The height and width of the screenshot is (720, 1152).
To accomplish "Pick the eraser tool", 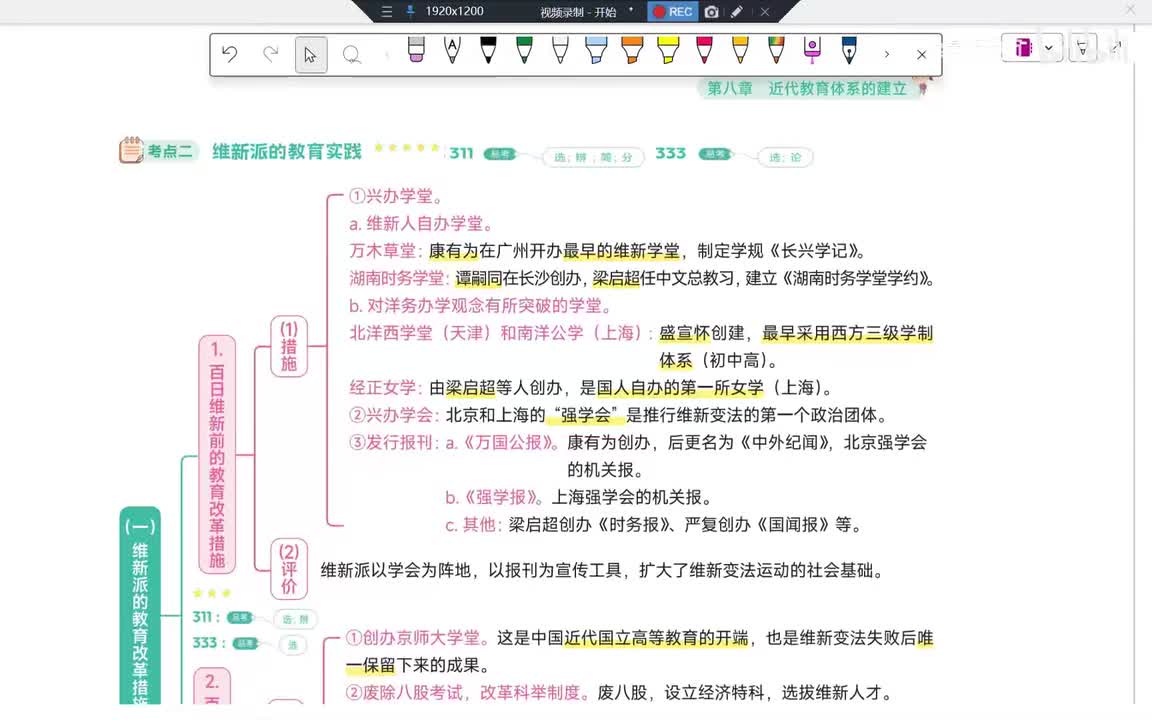I will point(416,50).
